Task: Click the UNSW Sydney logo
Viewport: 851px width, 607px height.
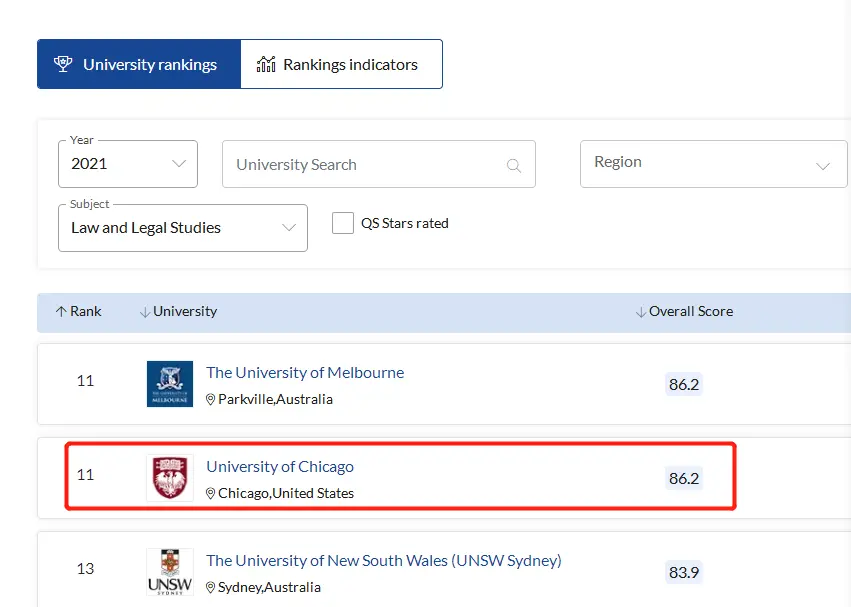Action: click(170, 572)
